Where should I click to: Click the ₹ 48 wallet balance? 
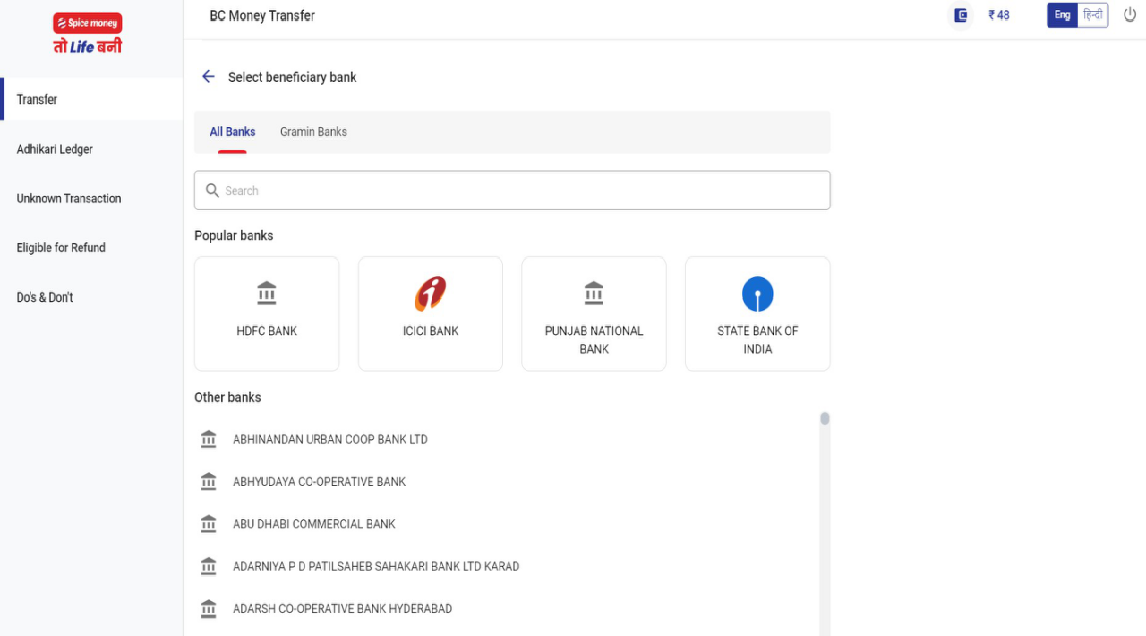coord(998,15)
